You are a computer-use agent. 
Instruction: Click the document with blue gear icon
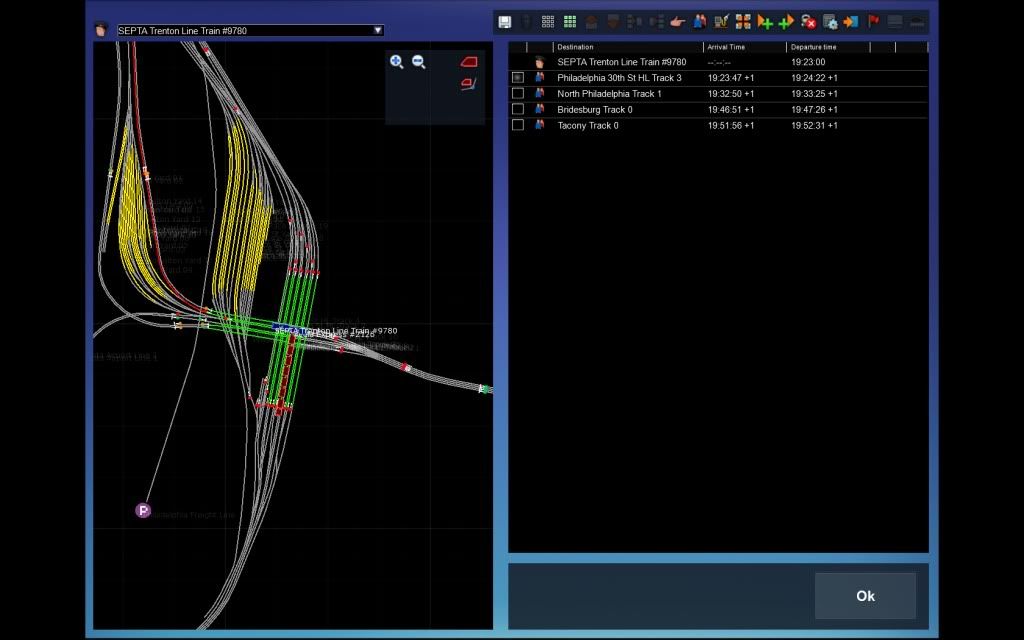(830, 22)
